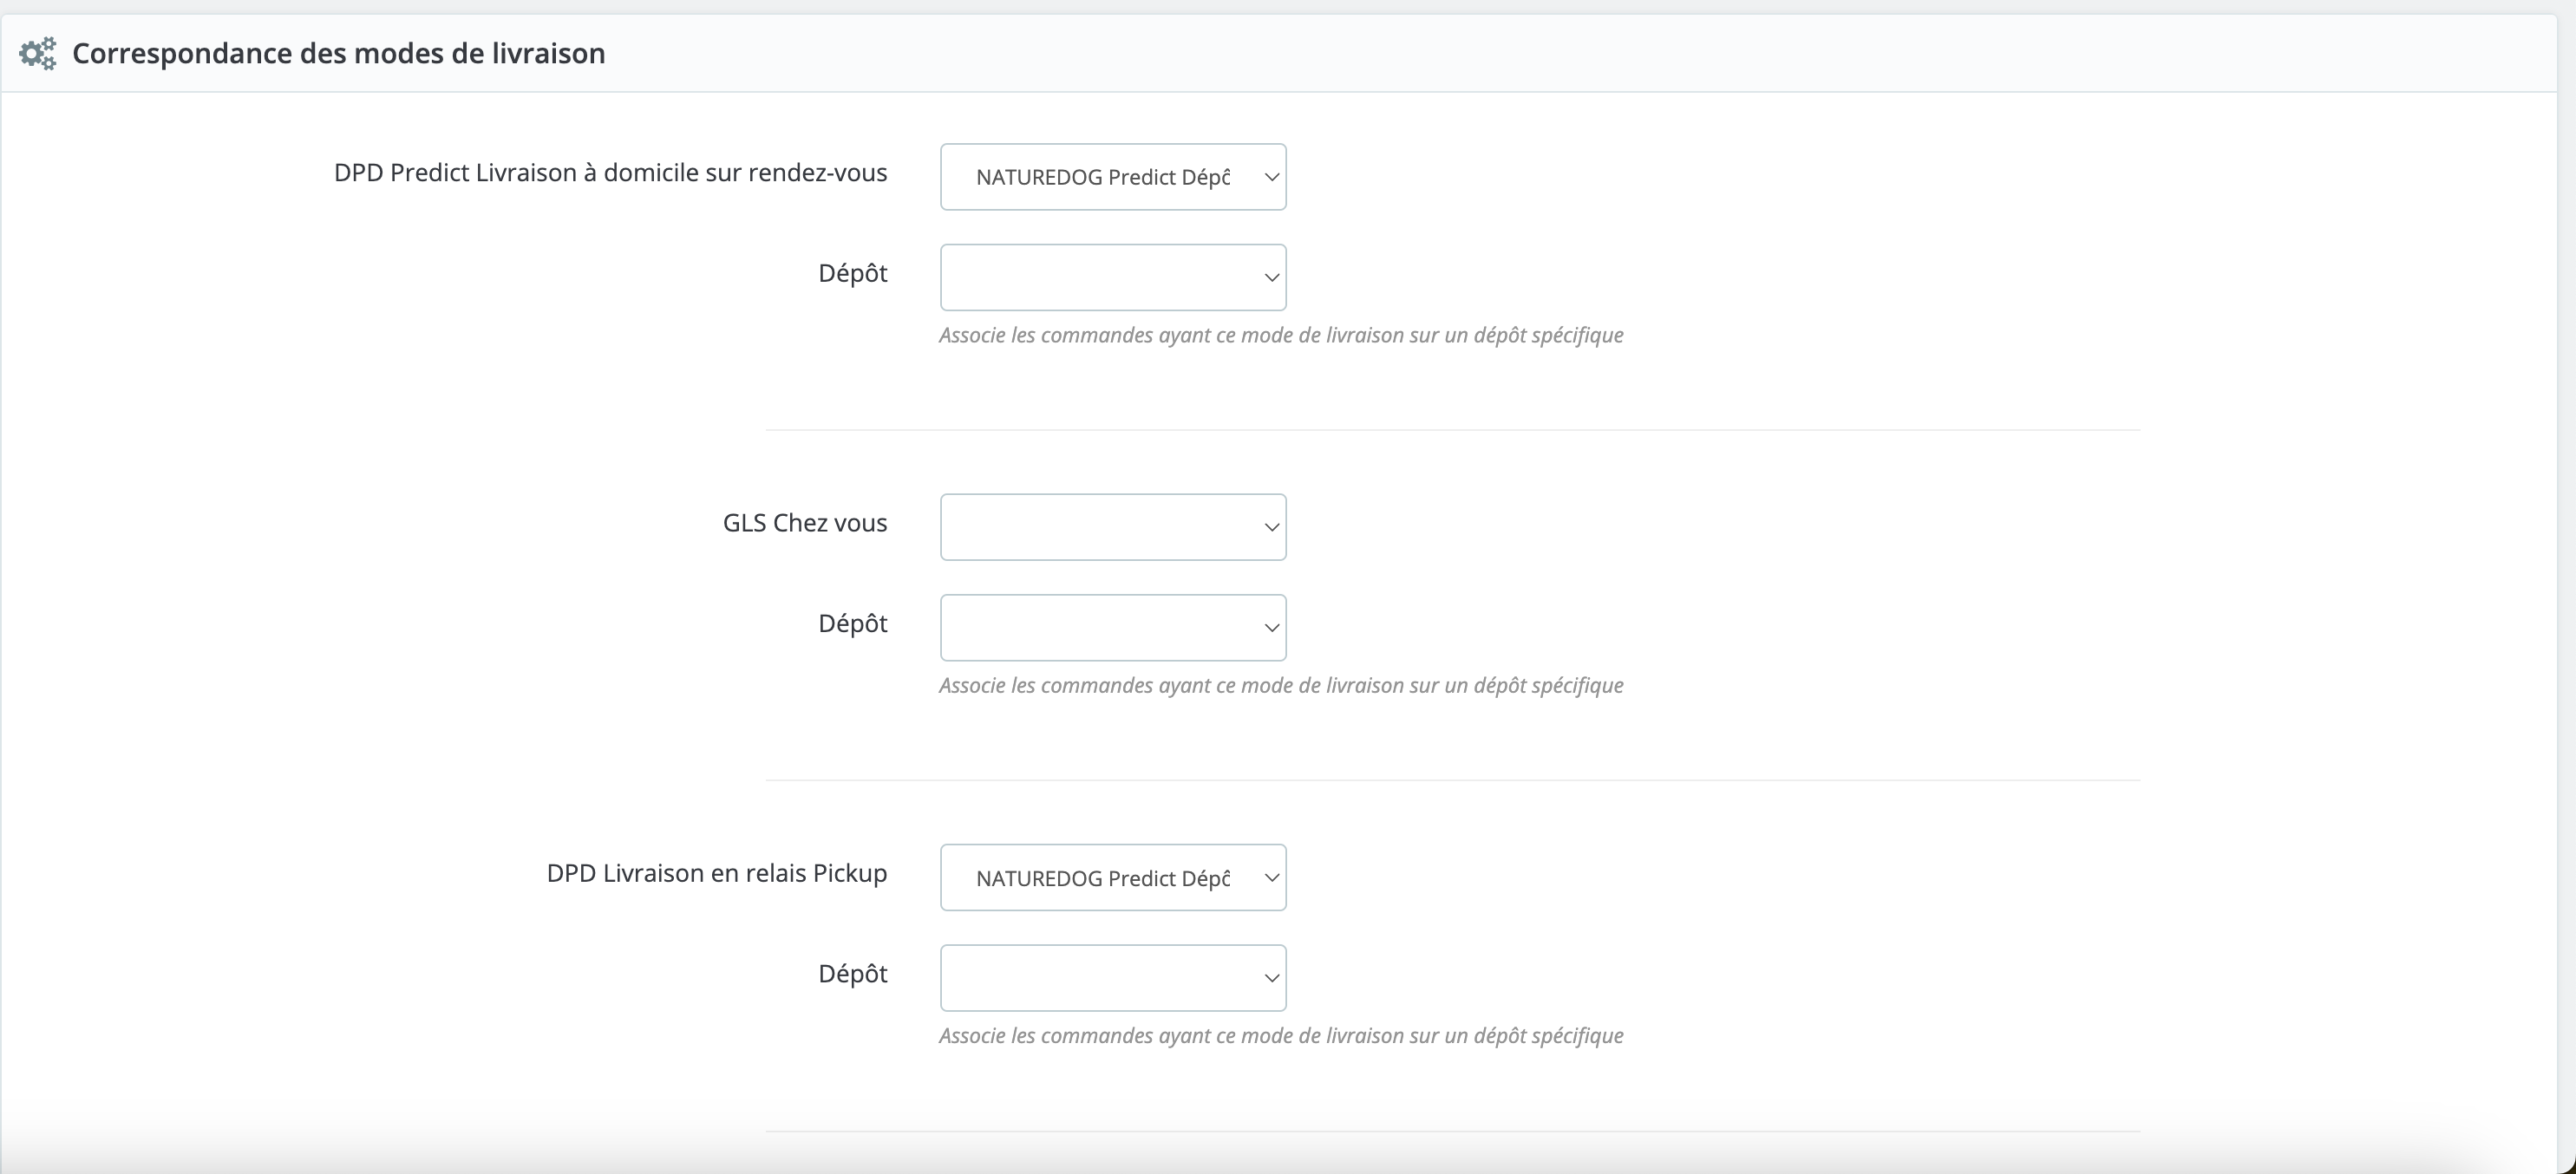2576x1174 pixels.
Task: Click the Dépôt label below DPD relais Pickup
Action: tap(853, 973)
